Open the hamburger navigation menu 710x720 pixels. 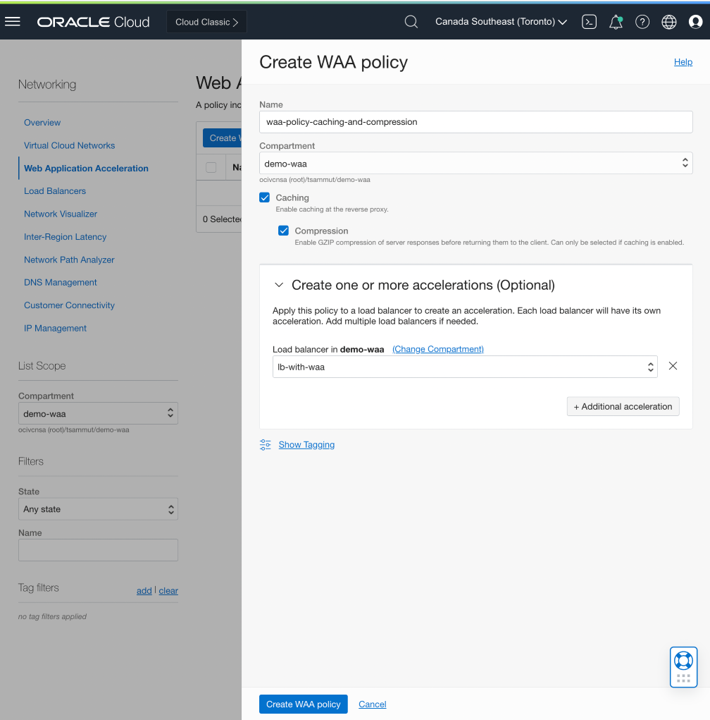12,22
